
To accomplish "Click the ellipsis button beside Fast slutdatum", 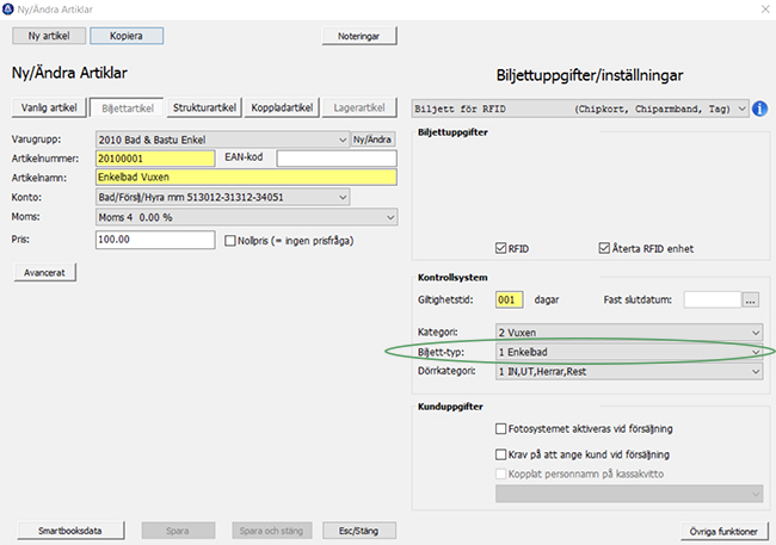I will coord(750,299).
